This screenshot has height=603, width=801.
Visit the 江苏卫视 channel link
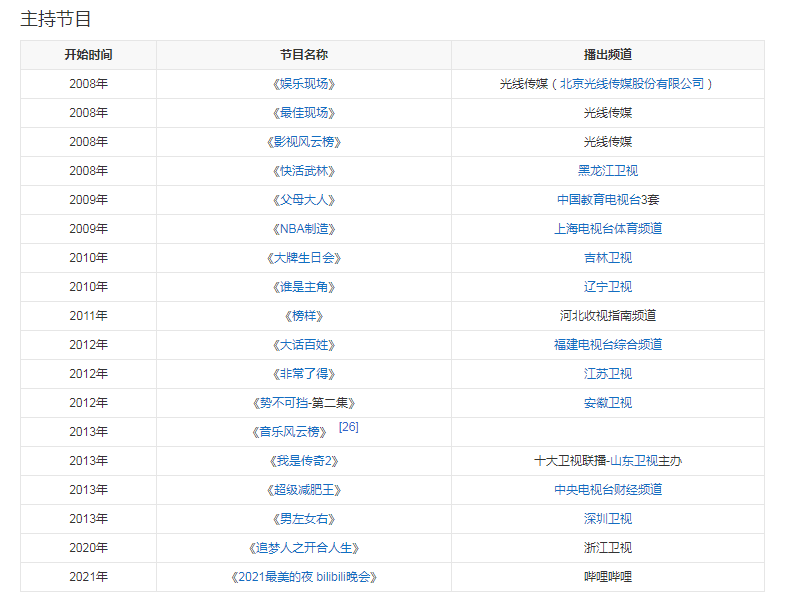607,374
